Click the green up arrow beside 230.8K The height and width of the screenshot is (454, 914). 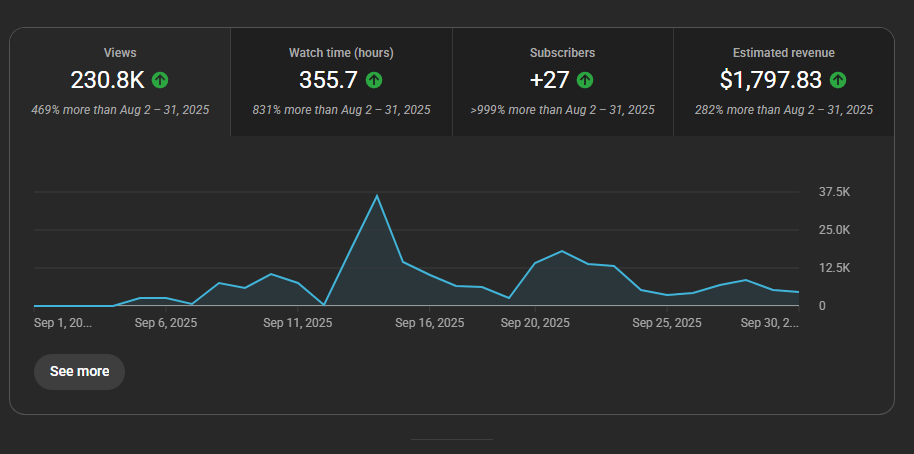point(160,80)
